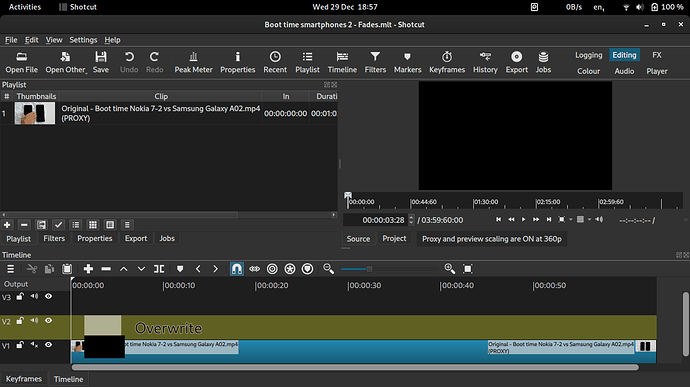Ripple delete with the timeline minus icon
690x387 pixels.
click(106, 269)
